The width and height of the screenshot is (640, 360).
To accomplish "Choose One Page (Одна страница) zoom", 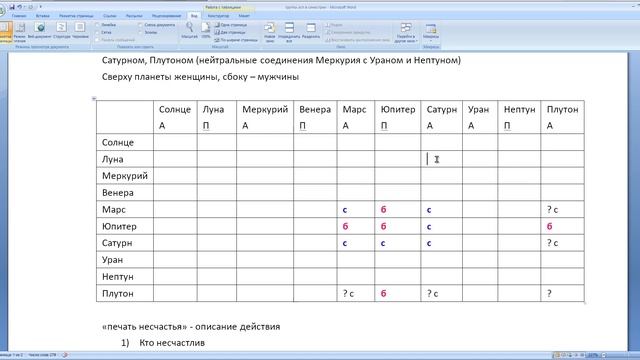I will pos(230,25).
